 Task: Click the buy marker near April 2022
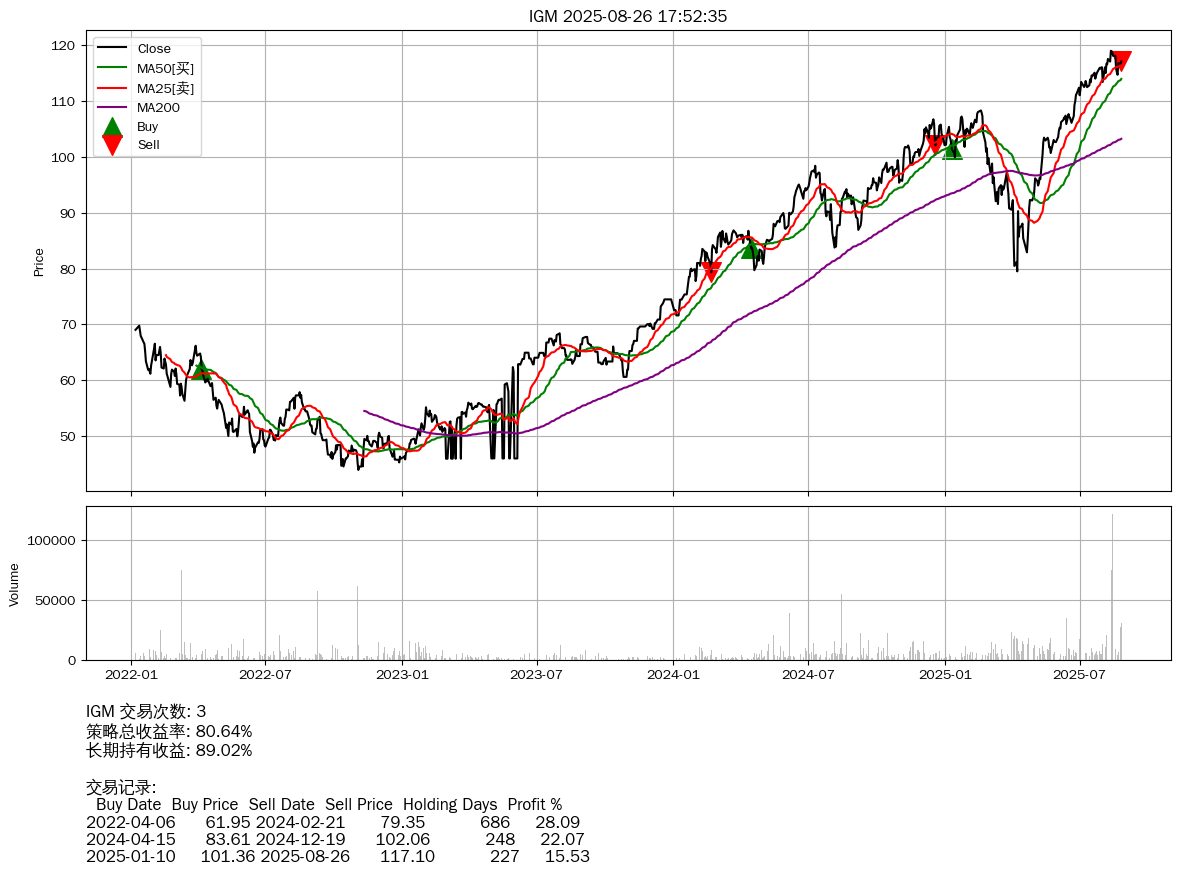[x=201, y=371]
